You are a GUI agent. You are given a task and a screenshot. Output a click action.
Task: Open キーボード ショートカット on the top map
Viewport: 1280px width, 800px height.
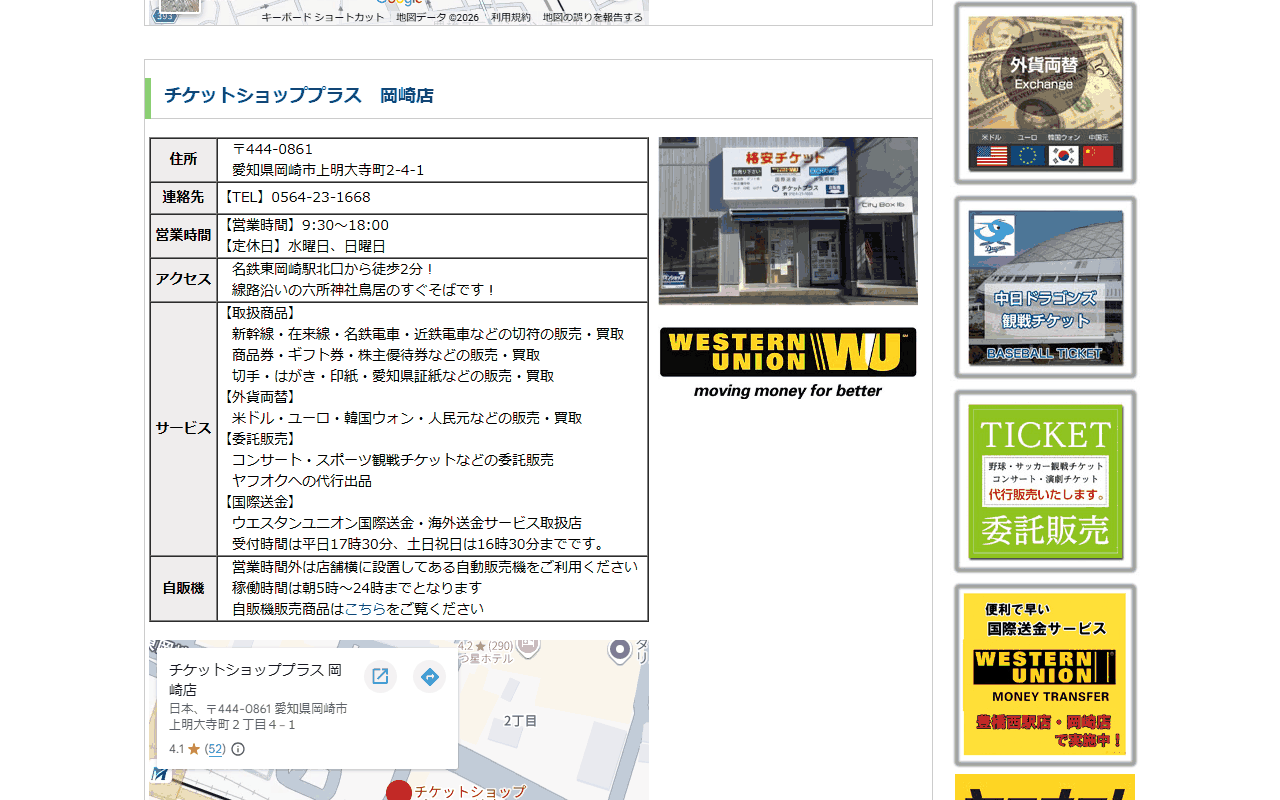(x=323, y=17)
